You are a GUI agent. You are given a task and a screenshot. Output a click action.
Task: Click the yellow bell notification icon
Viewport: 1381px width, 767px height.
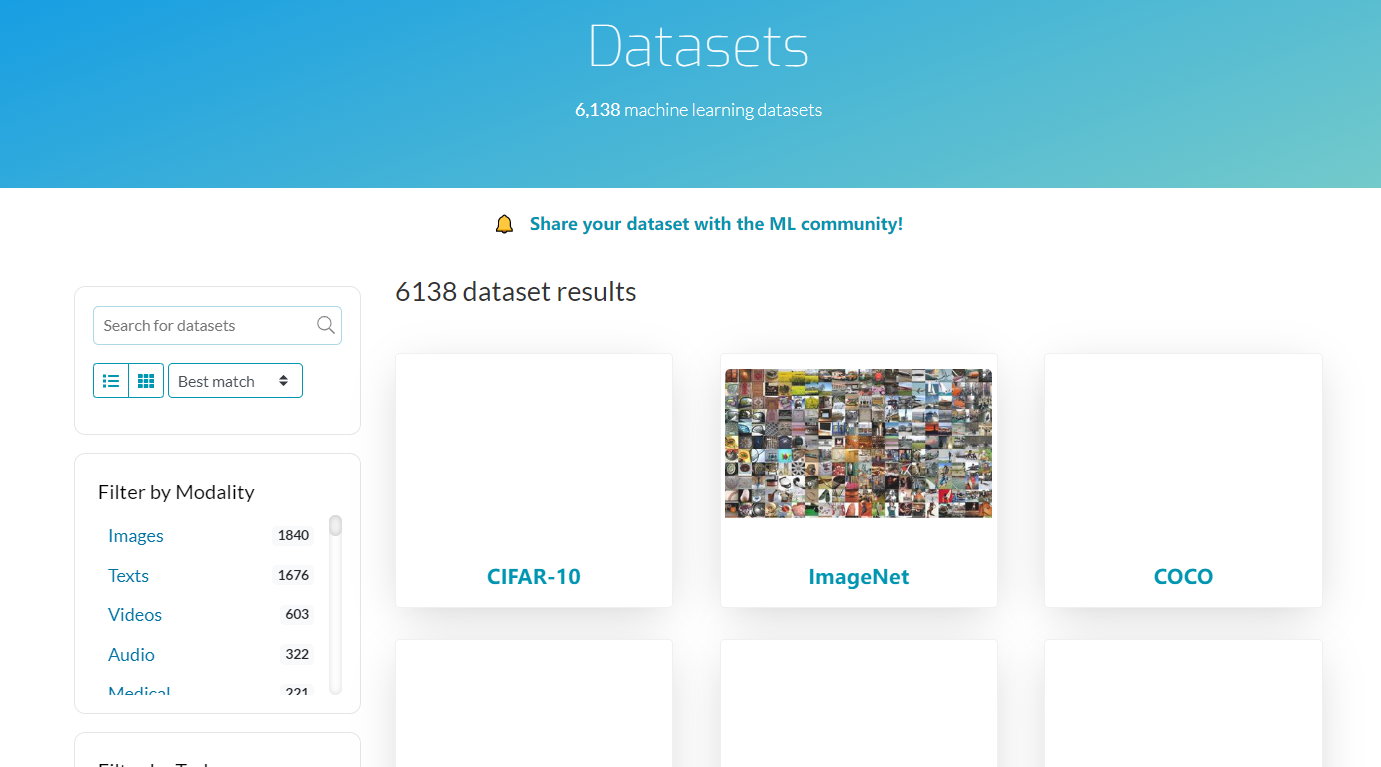tap(504, 224)
